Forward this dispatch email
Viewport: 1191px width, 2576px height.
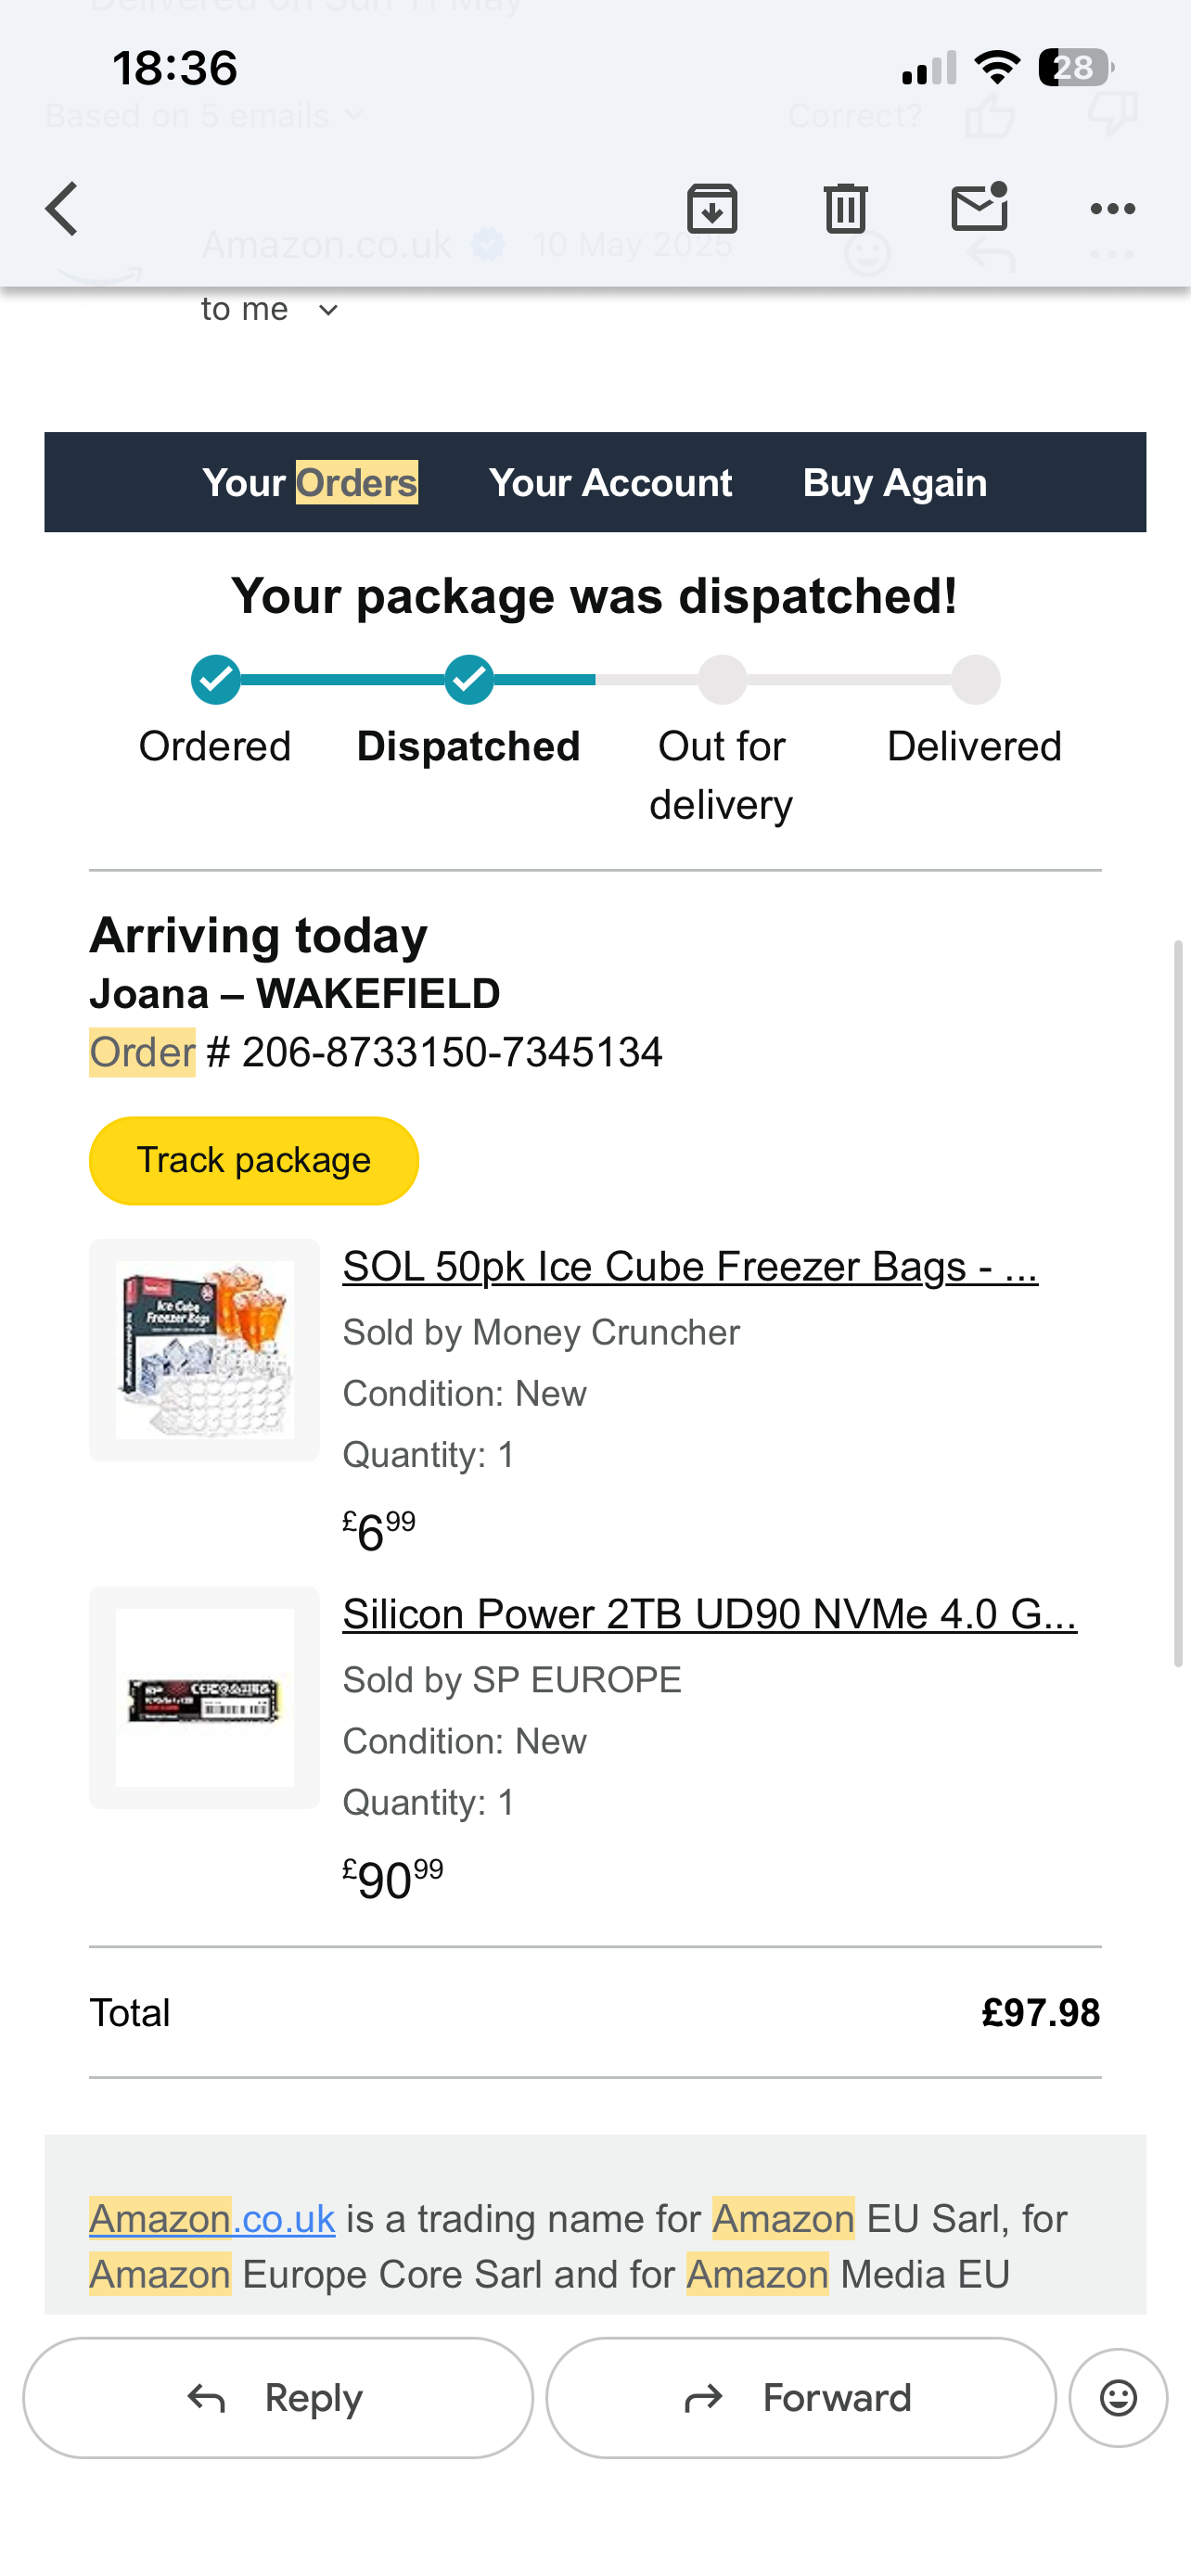pyautogui.click(x=800, y=2397)
